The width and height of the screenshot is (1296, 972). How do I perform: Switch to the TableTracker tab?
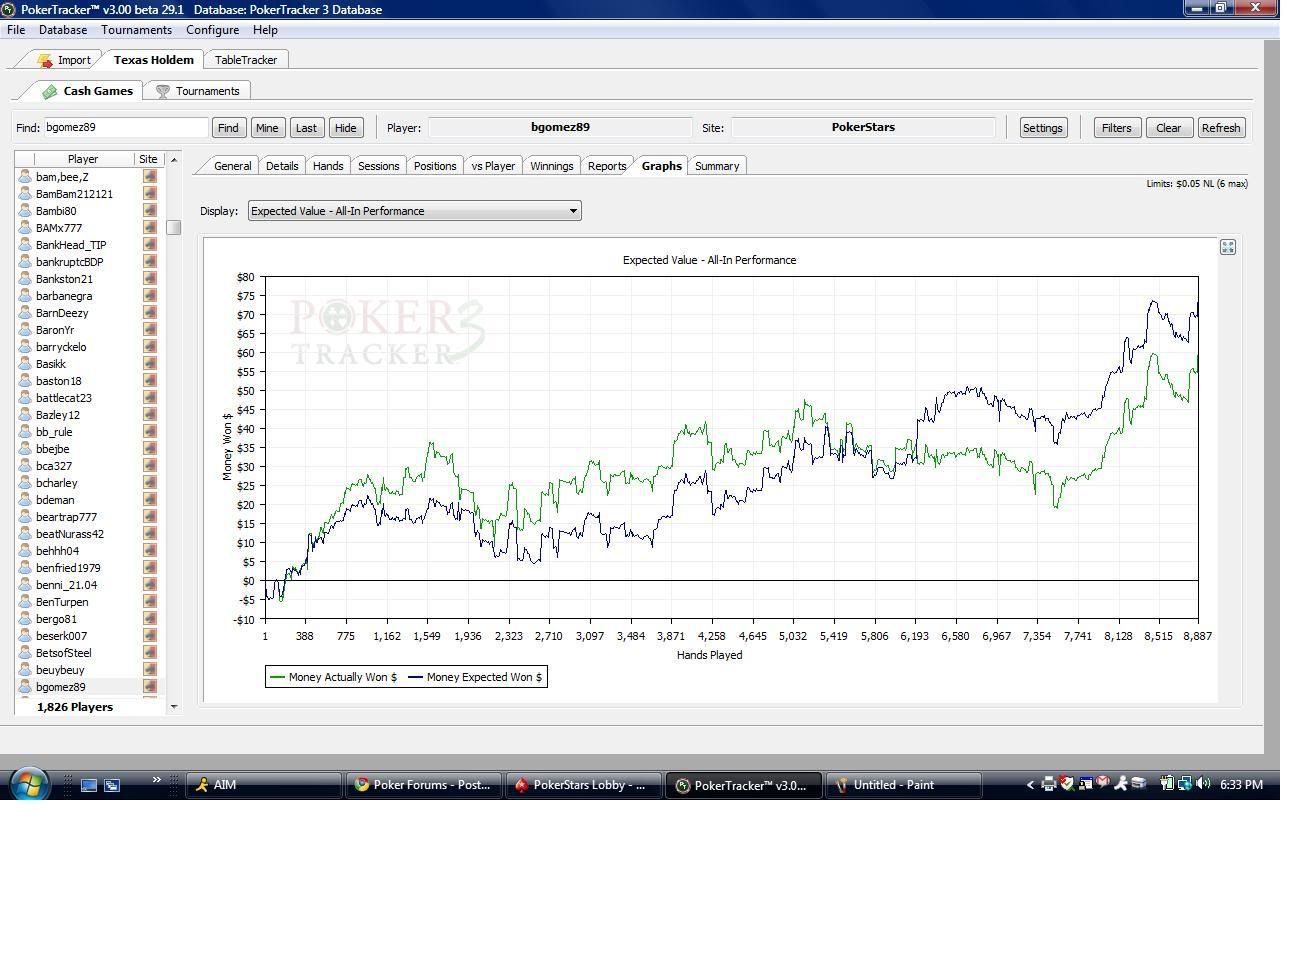(246, 60)
